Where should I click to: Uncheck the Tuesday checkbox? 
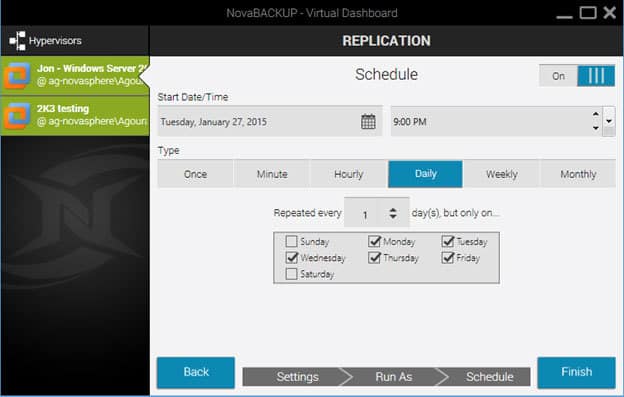[448, 241]
